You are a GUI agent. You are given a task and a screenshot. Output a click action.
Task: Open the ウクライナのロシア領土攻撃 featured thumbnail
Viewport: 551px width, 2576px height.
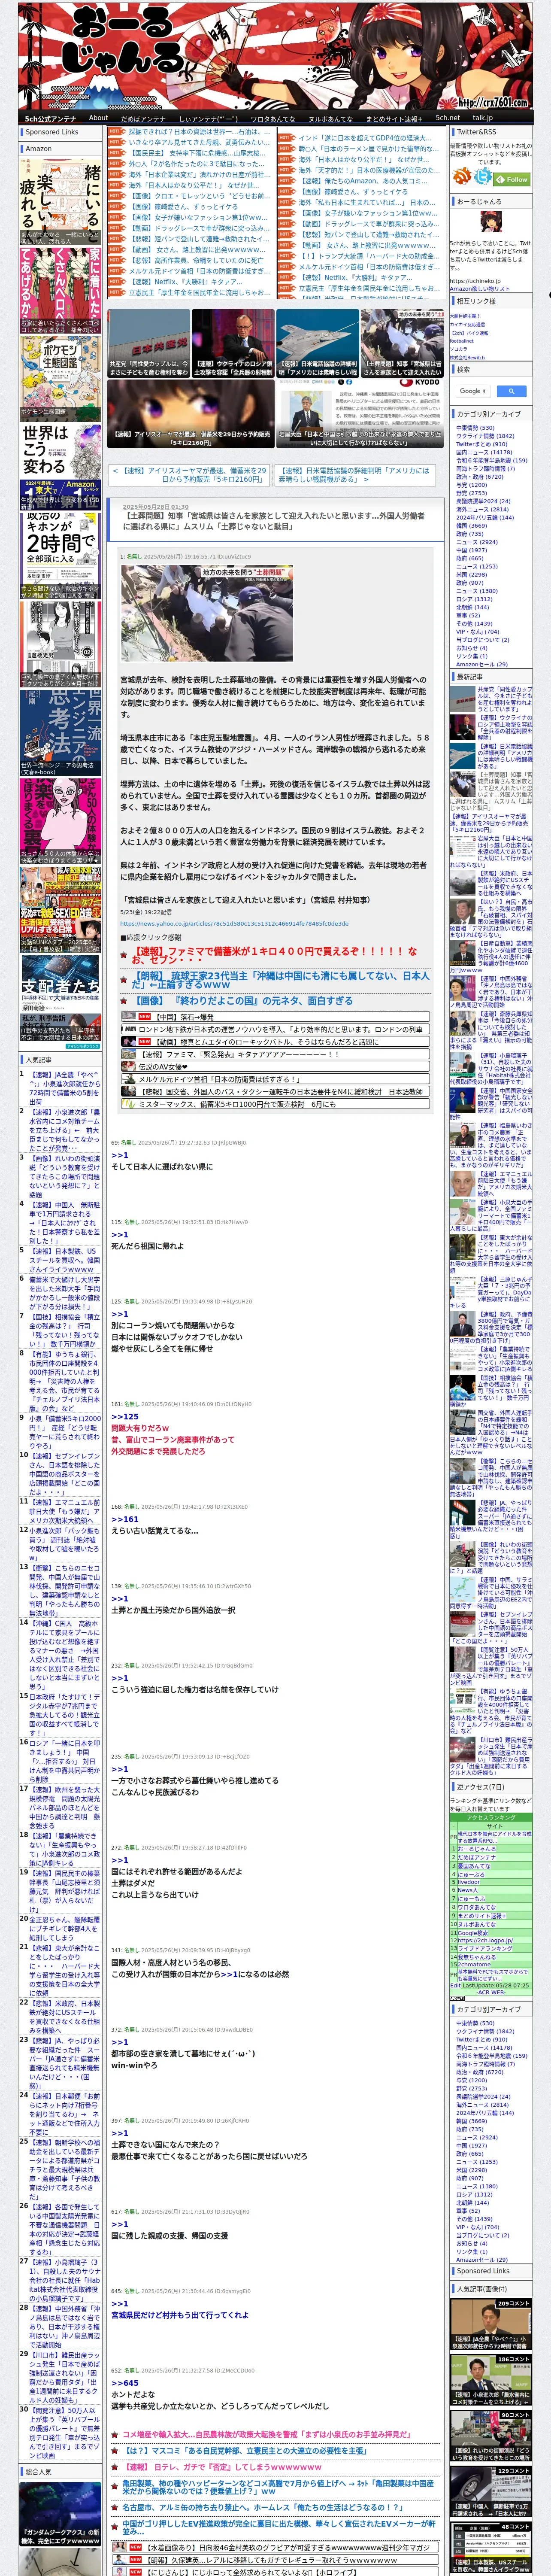pos(233,343)
